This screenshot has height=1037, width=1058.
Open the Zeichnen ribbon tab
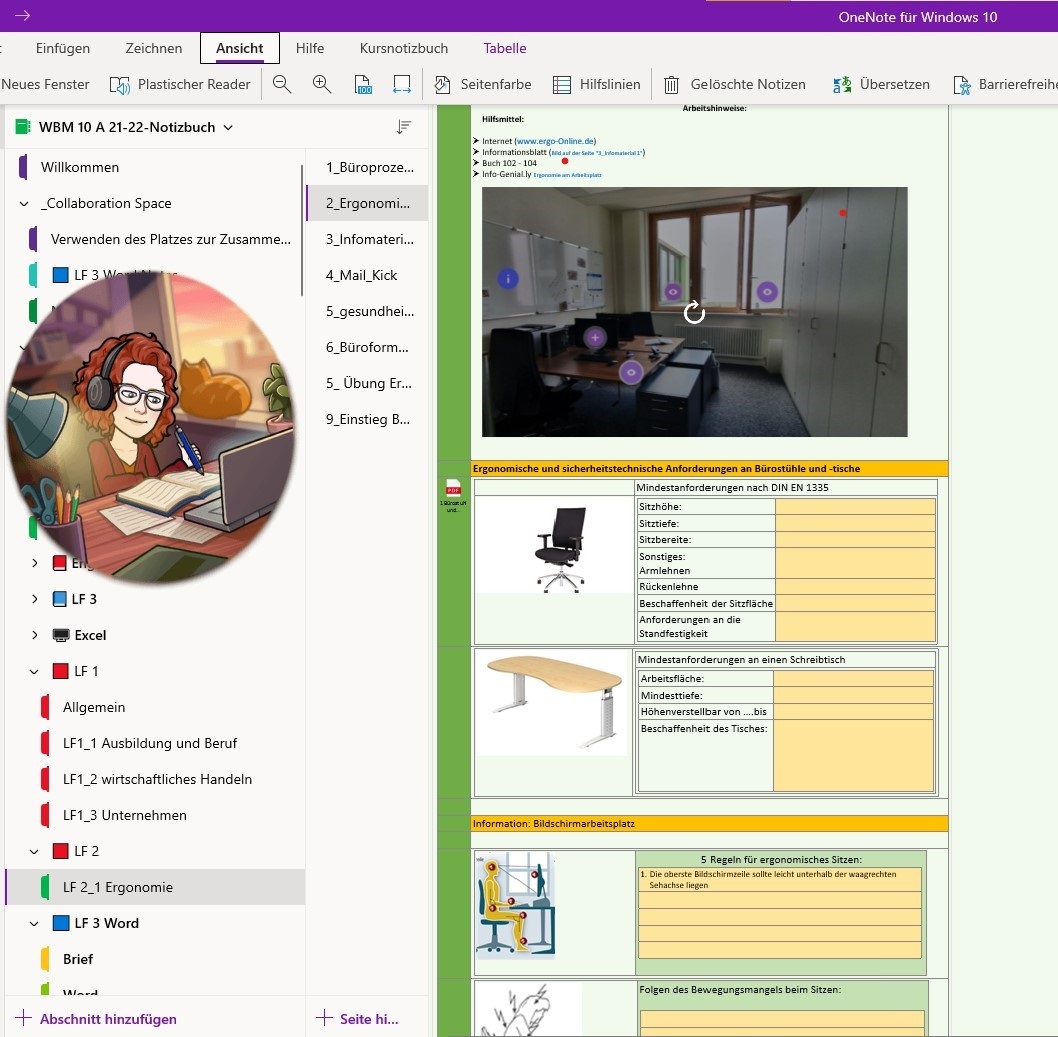(154, 48)
